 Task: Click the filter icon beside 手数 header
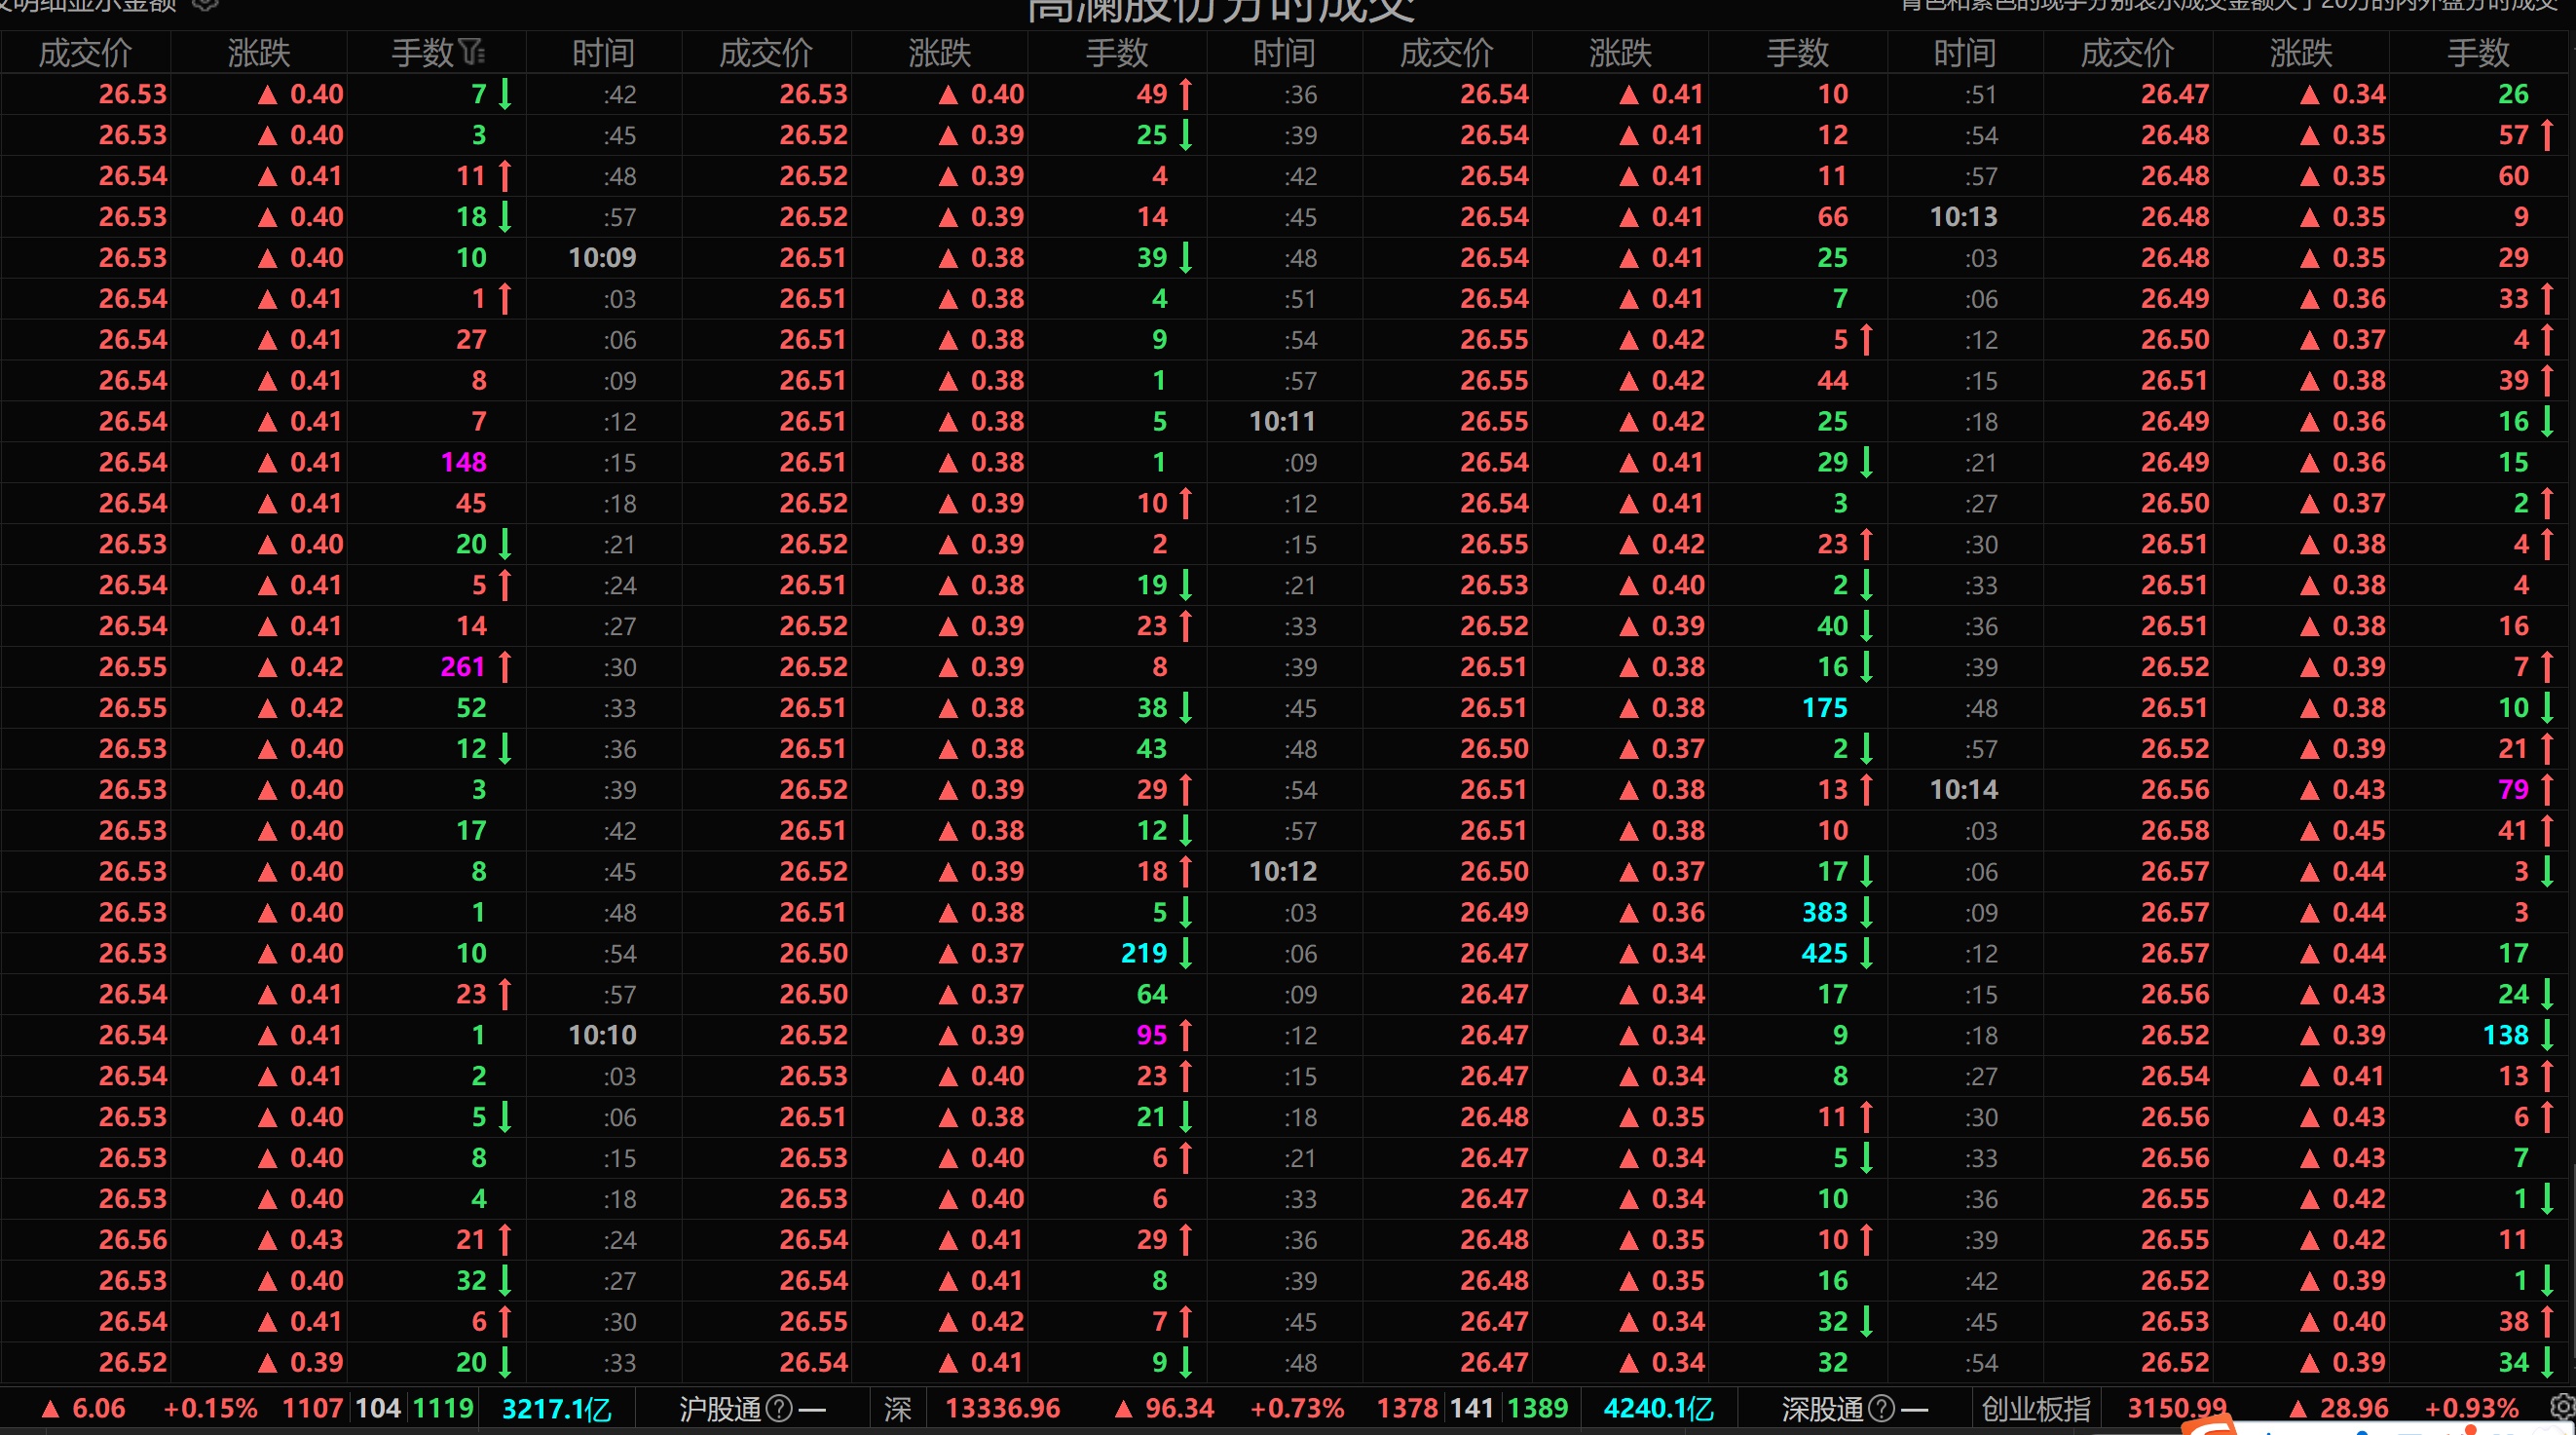click(x=472, y=52)
